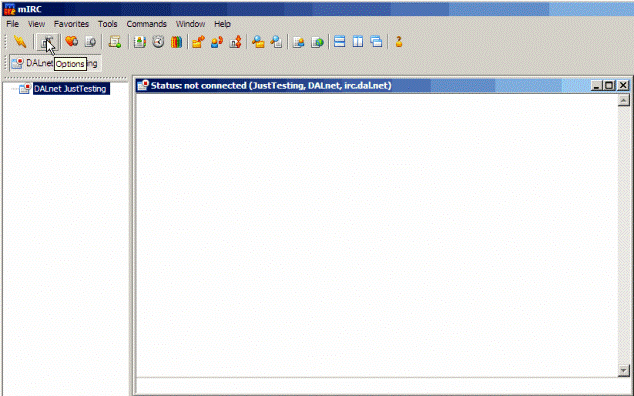Viewport: 634px width, 396px height.
Task: Click the status window scrollbar down arrow
Action: pos(623,370)
